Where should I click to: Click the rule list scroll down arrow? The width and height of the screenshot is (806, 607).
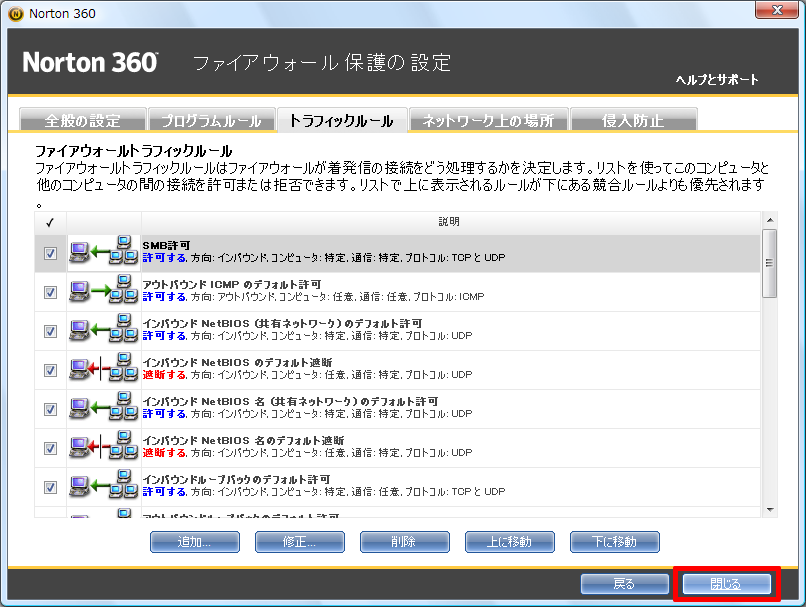[769, 509]
